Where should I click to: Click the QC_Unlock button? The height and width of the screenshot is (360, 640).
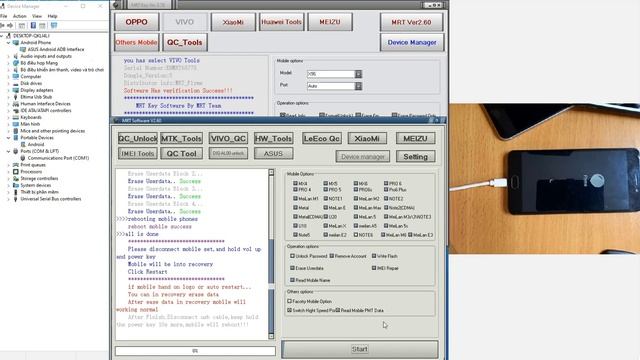pyautogui.click(x=138, y=139)
